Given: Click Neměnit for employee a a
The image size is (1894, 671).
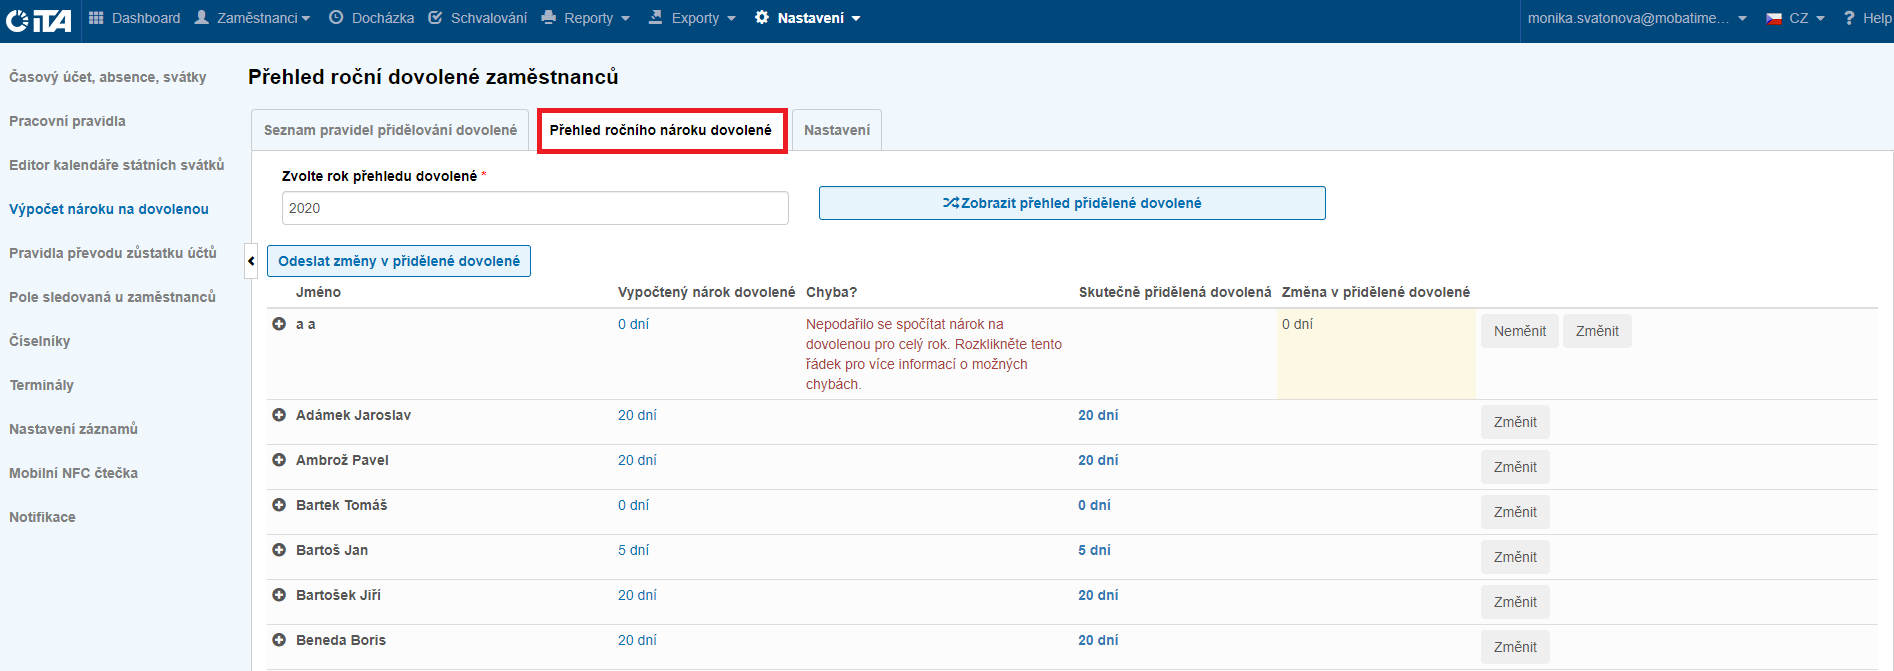Looking at the screenshot, I should tap(1519, 331).
